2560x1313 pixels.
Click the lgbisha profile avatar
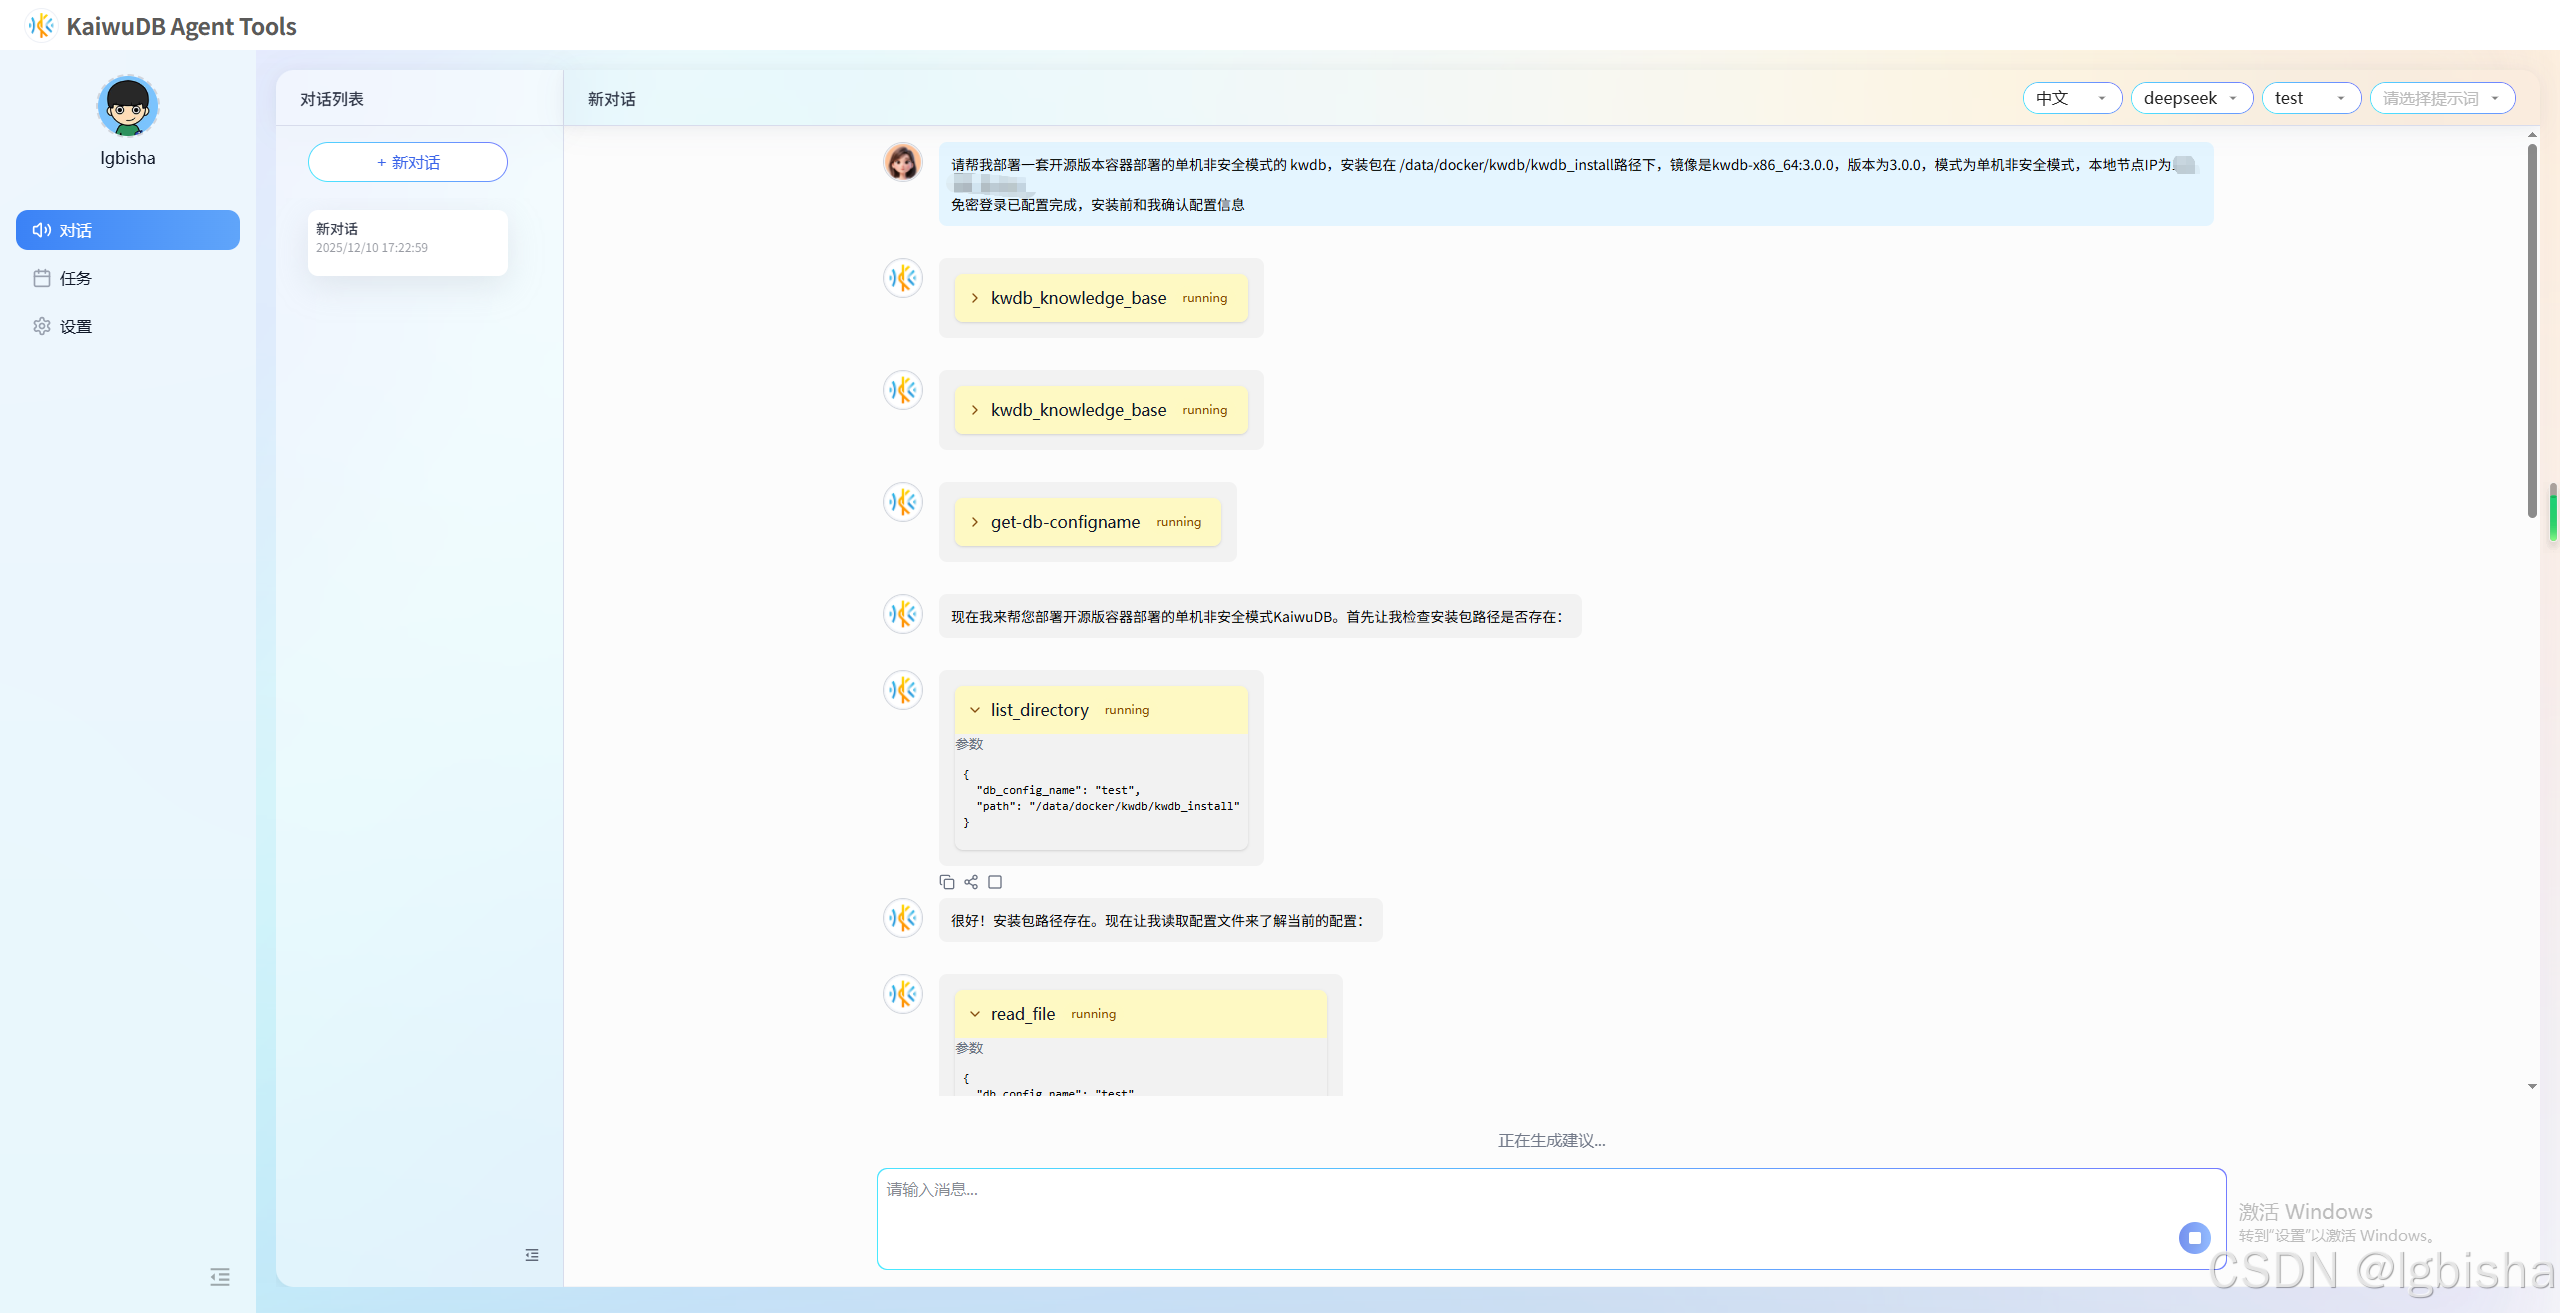click(128, 106)
